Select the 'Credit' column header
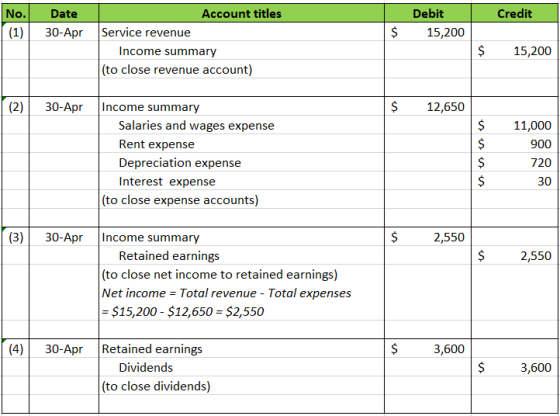 515,14
